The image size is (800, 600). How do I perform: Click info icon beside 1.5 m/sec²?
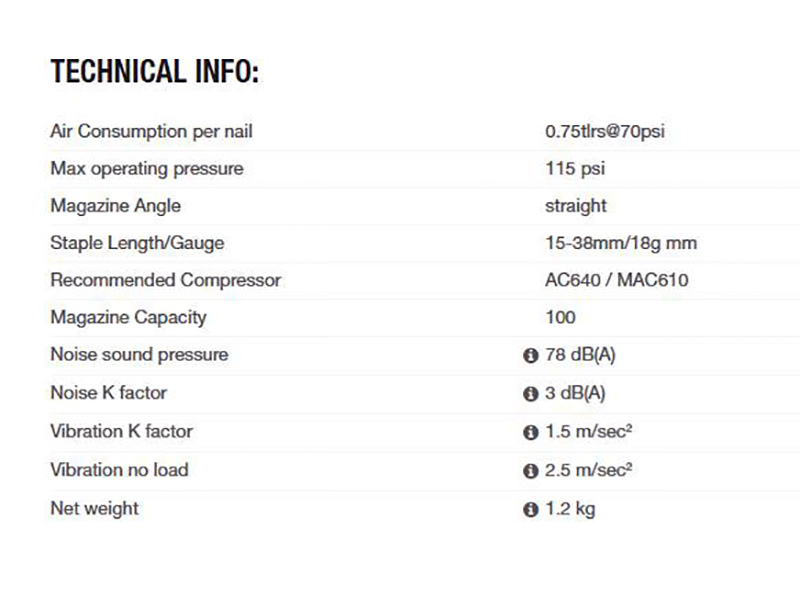[530, 433]
